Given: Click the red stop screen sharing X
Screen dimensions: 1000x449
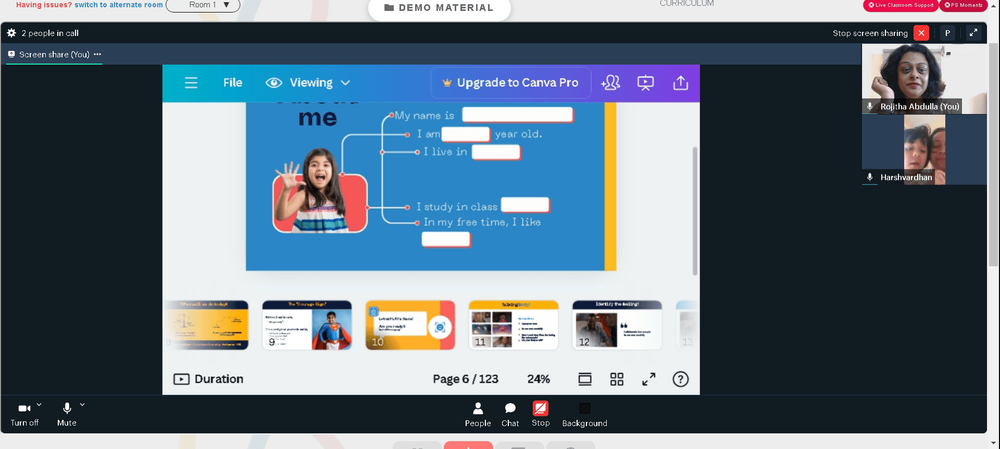Looking at the screenshot, I should [x=921, y=33].
